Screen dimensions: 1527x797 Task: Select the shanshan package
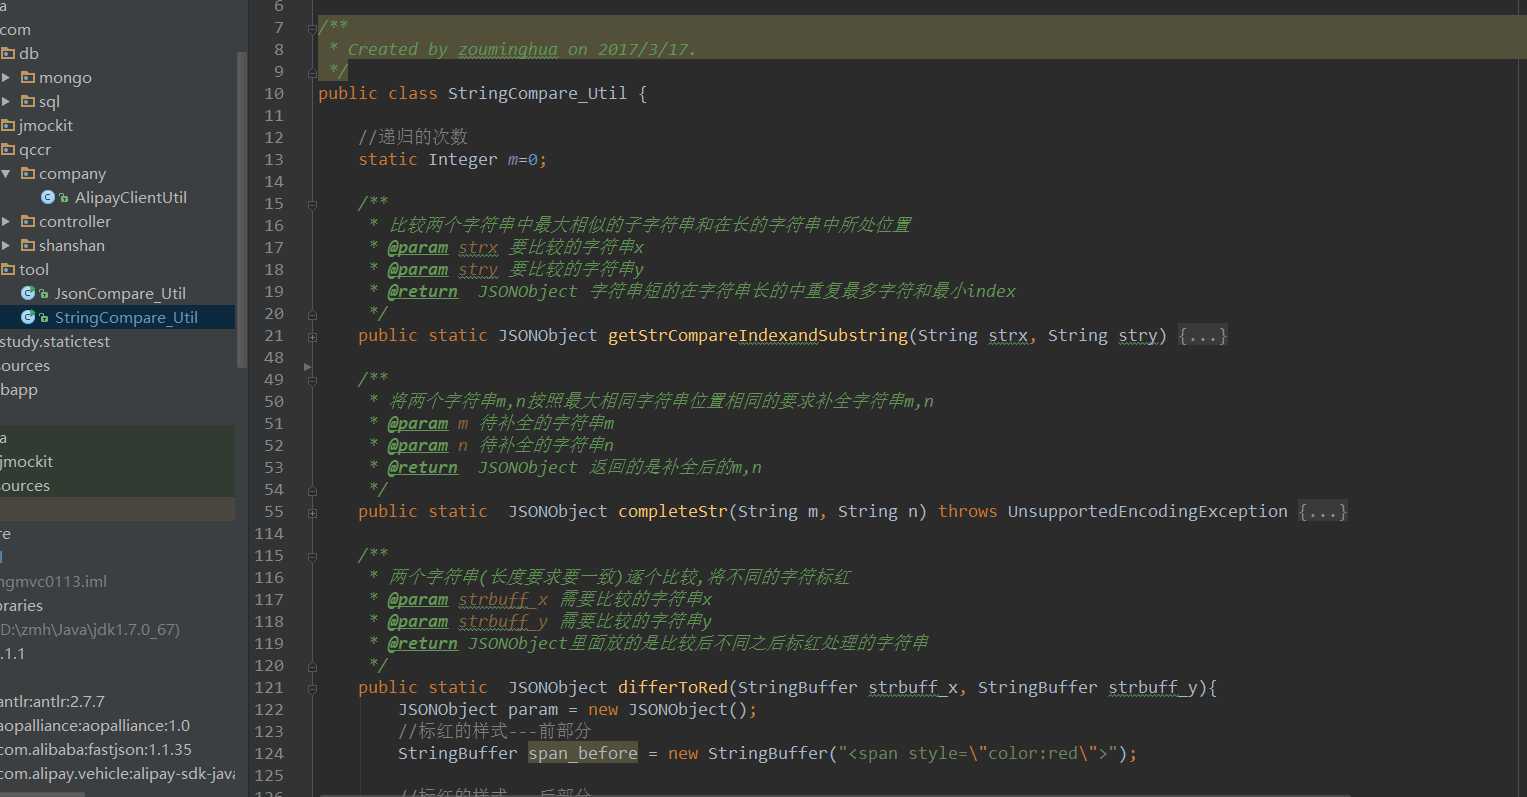point(72,245)
